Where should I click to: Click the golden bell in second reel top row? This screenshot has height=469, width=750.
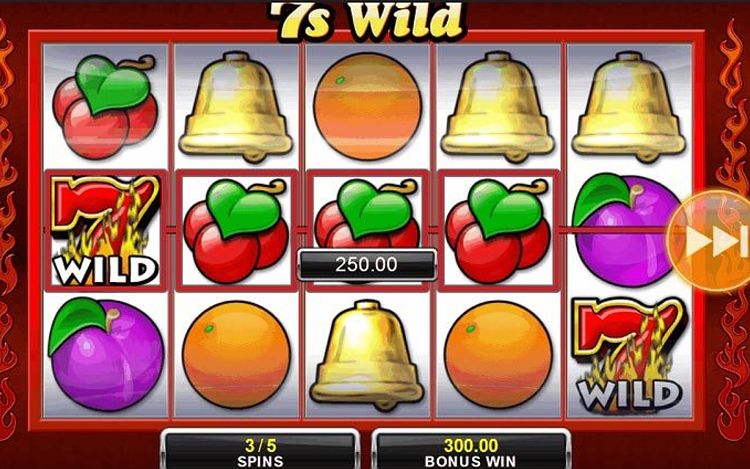pyautogui.click(x=236, y=106)
